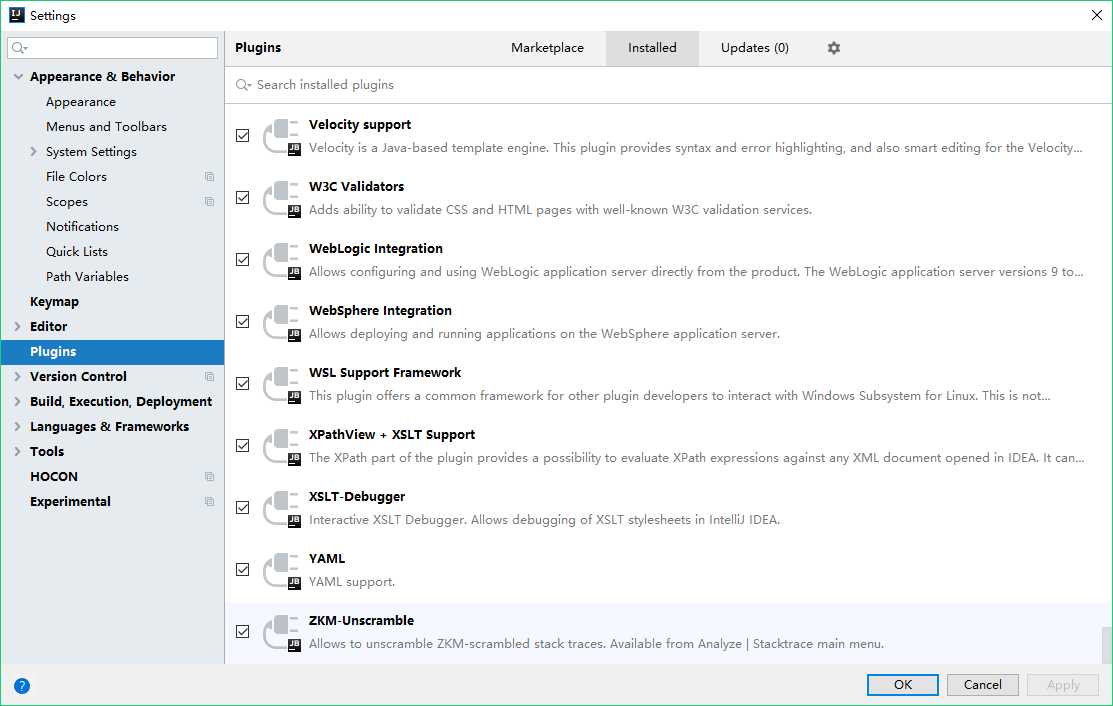Screen dimensions: 1113x706
Task: Click the settings search input field
Action: pyautogui.click(x=112, y=48)
